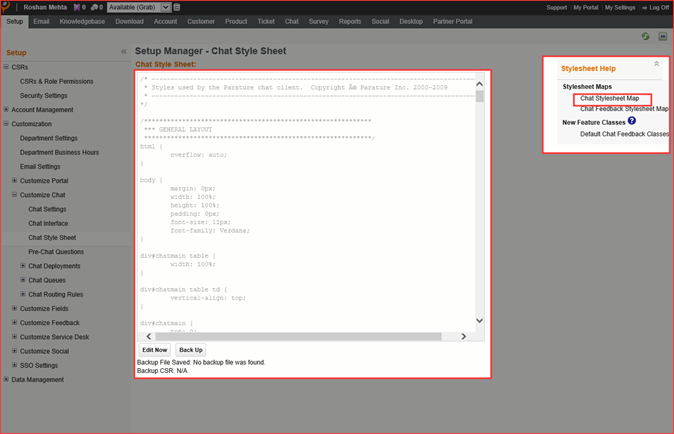Collapse the Customize Chat tree node

(15, 195)
